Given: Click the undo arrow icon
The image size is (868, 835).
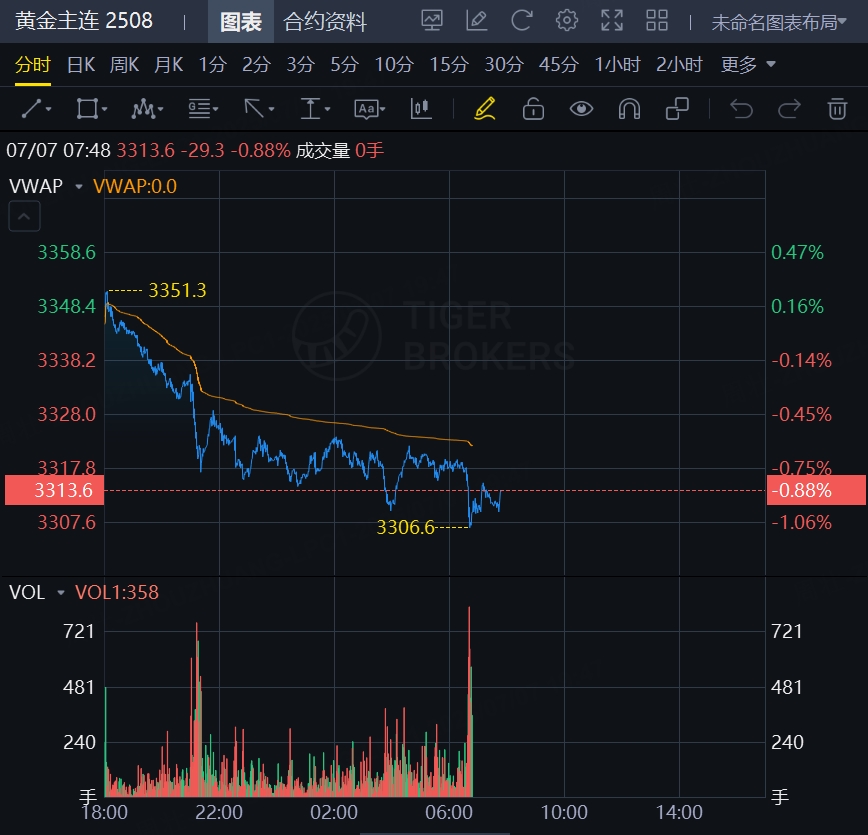Looking at the screenshot, I should click(x=741, y=108).
